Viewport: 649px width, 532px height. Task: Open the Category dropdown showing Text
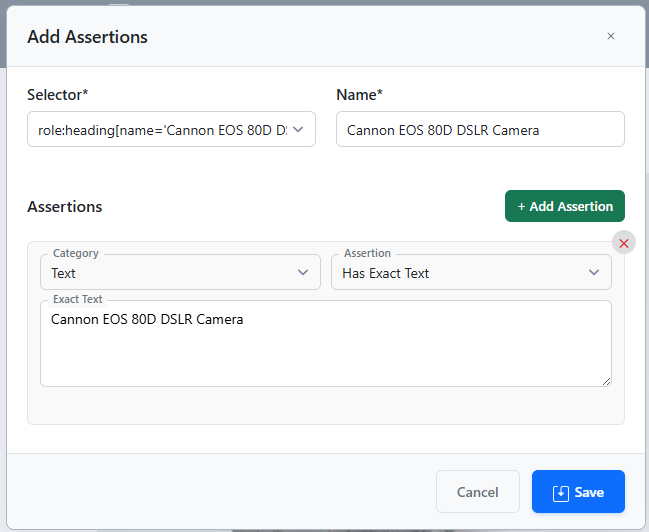[180, 272]
